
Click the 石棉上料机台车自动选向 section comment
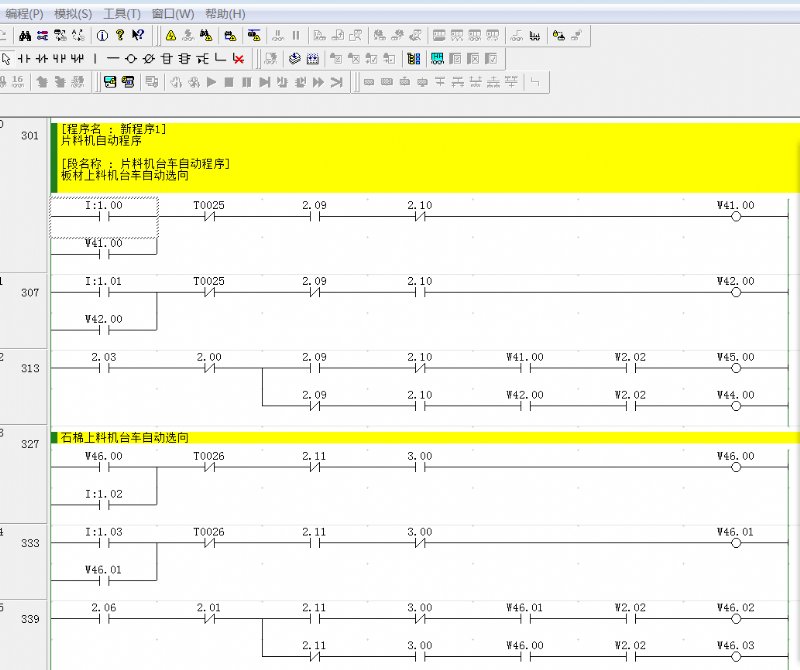point(126,437)
